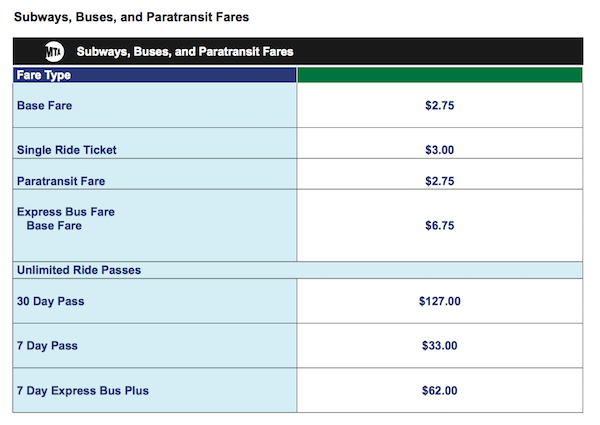The width and height of the screenshot is (600, 425).
Task: Click the $127.00 price value
Action: (440, 301)
